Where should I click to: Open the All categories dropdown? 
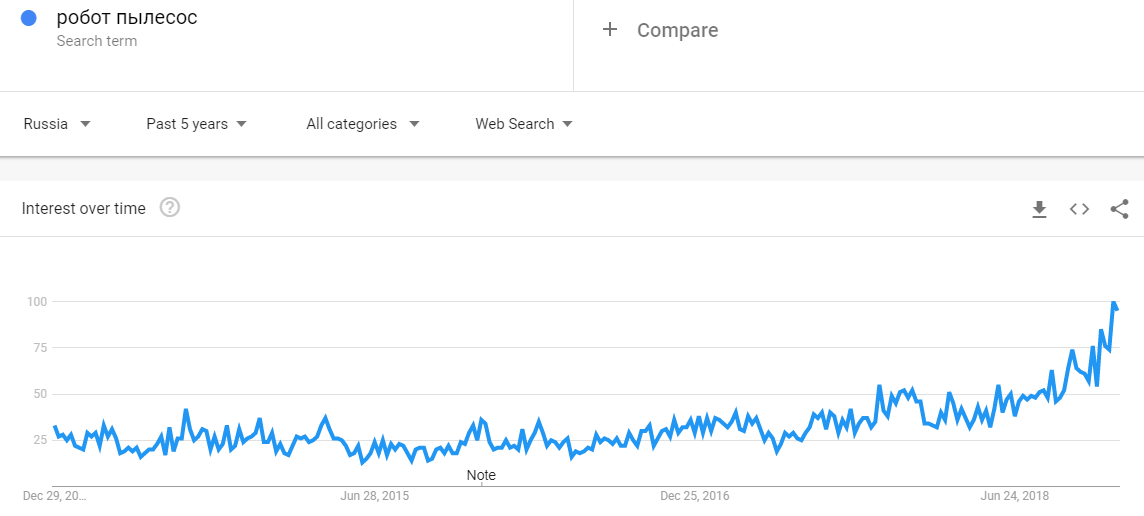(362, 124)
